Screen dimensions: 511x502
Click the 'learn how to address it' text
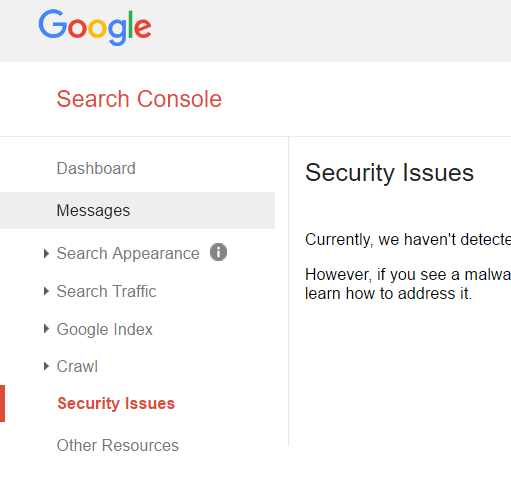pos(389,294)
